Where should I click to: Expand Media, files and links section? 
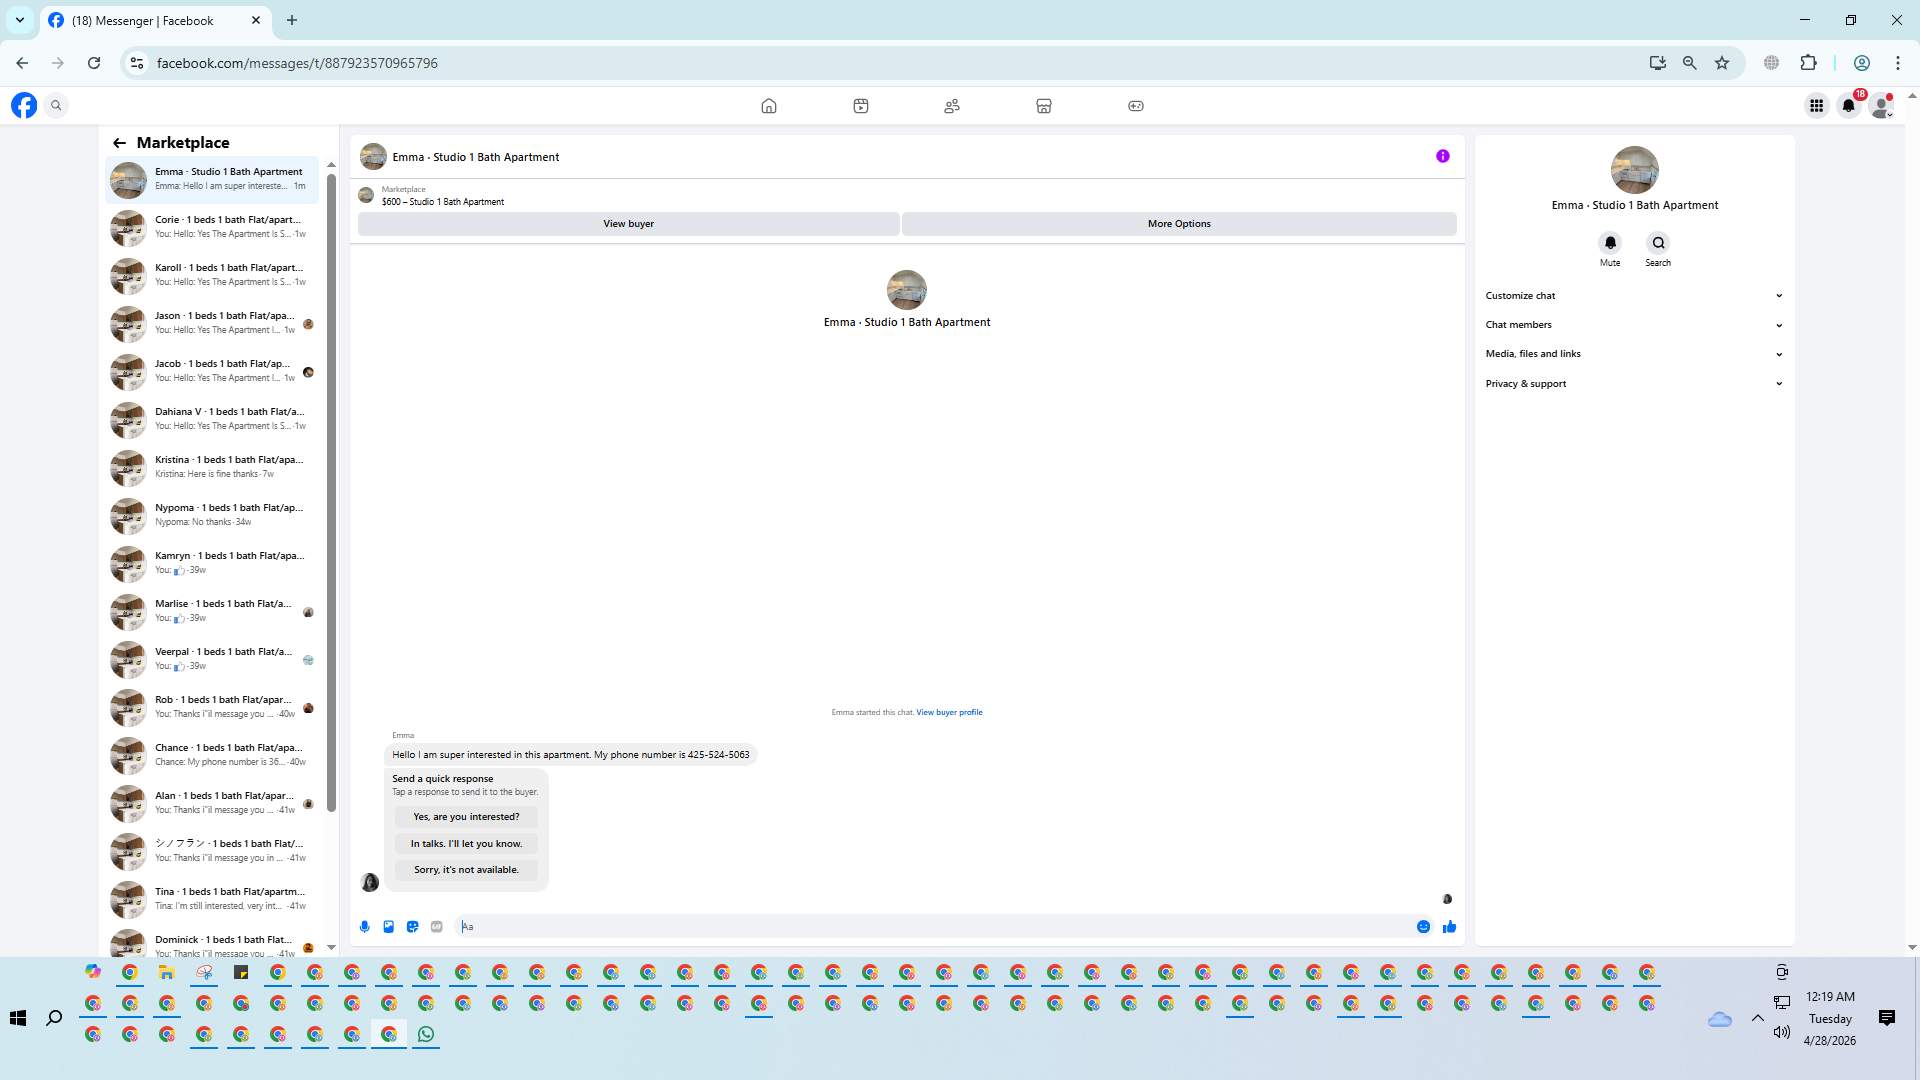coord(1634,354)
